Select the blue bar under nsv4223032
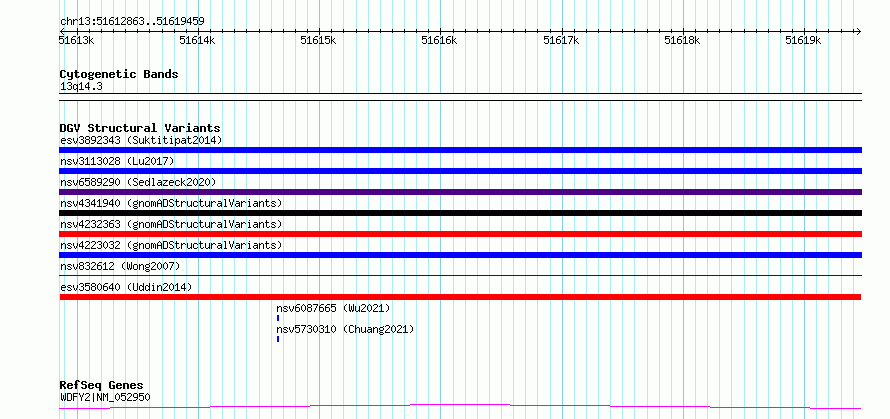The width and height of the screenshot is (890, 419). 460,255
